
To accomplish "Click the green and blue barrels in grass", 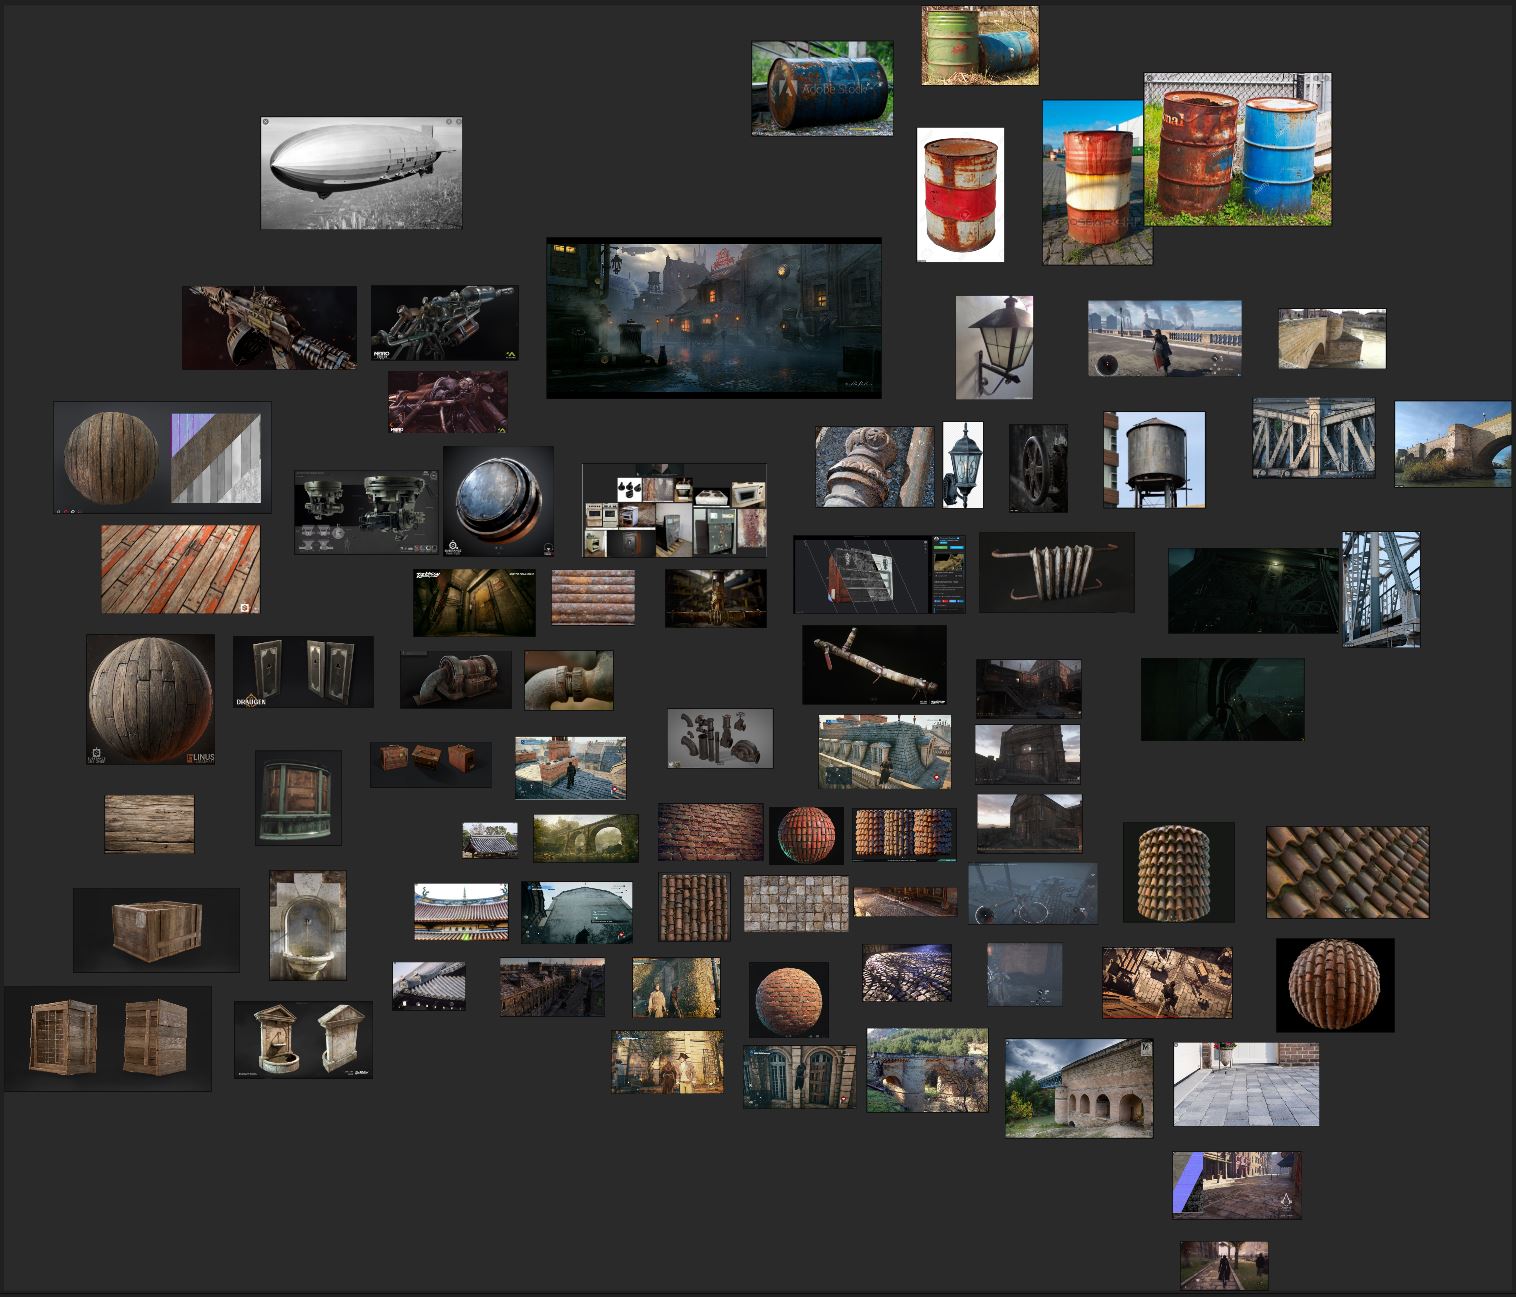I will click(980, 45).
